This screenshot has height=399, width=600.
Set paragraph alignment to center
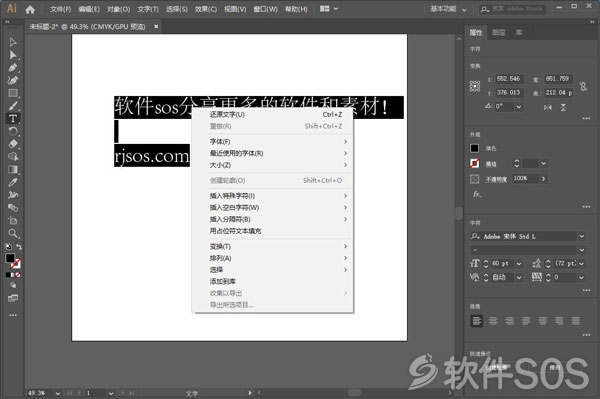point(493,321)
